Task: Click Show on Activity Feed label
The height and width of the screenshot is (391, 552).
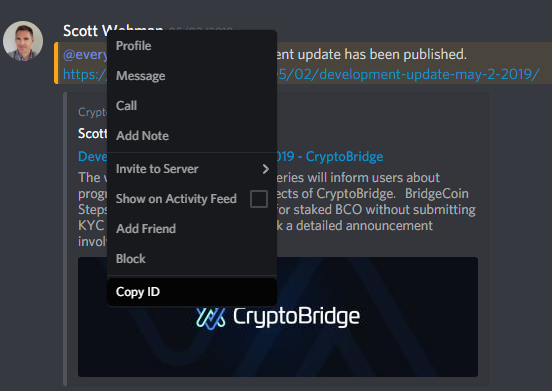Action: 176,199
